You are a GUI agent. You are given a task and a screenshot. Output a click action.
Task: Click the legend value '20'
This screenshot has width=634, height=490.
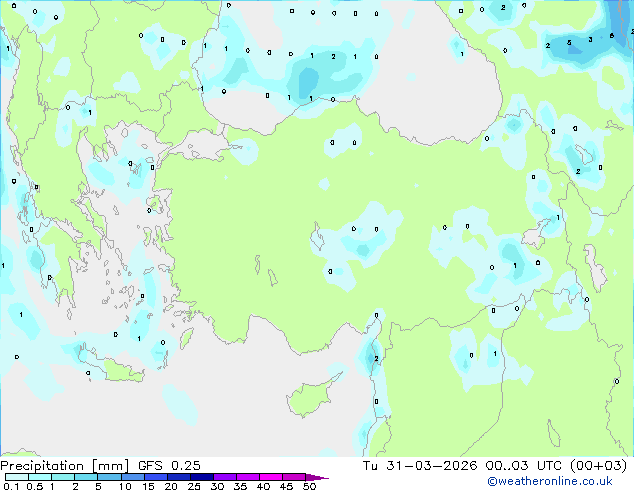click(171, 486)
